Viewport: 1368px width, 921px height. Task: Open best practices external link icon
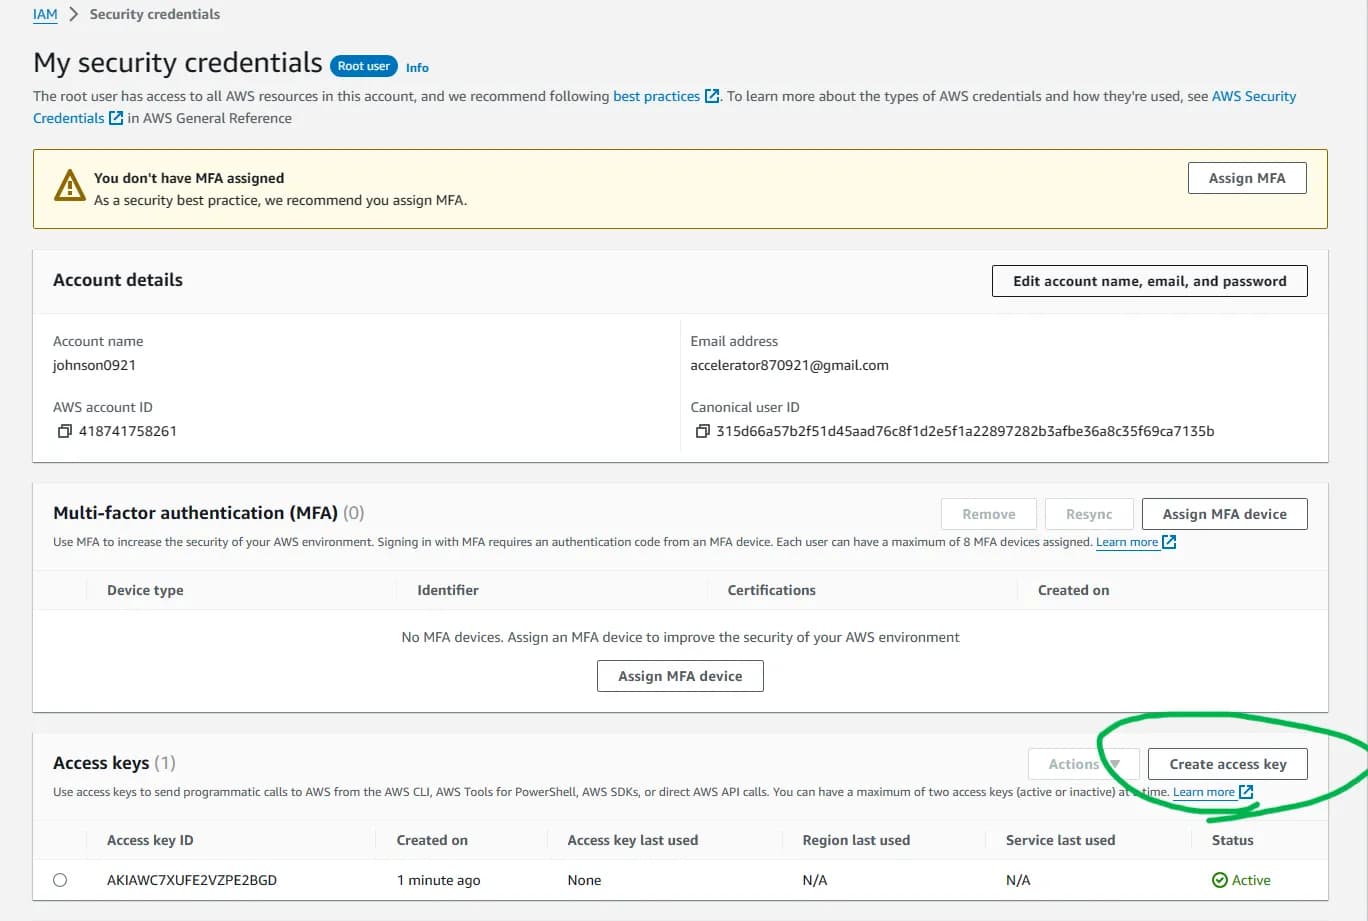coord(711,96)
